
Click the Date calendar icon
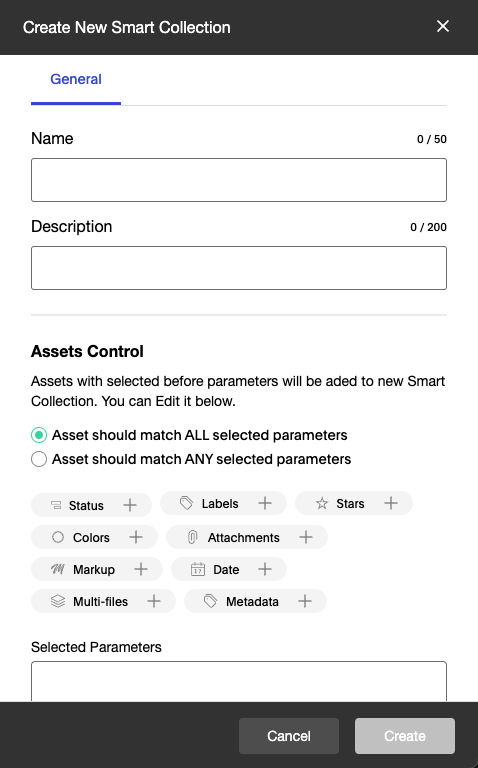coord(197,569)
